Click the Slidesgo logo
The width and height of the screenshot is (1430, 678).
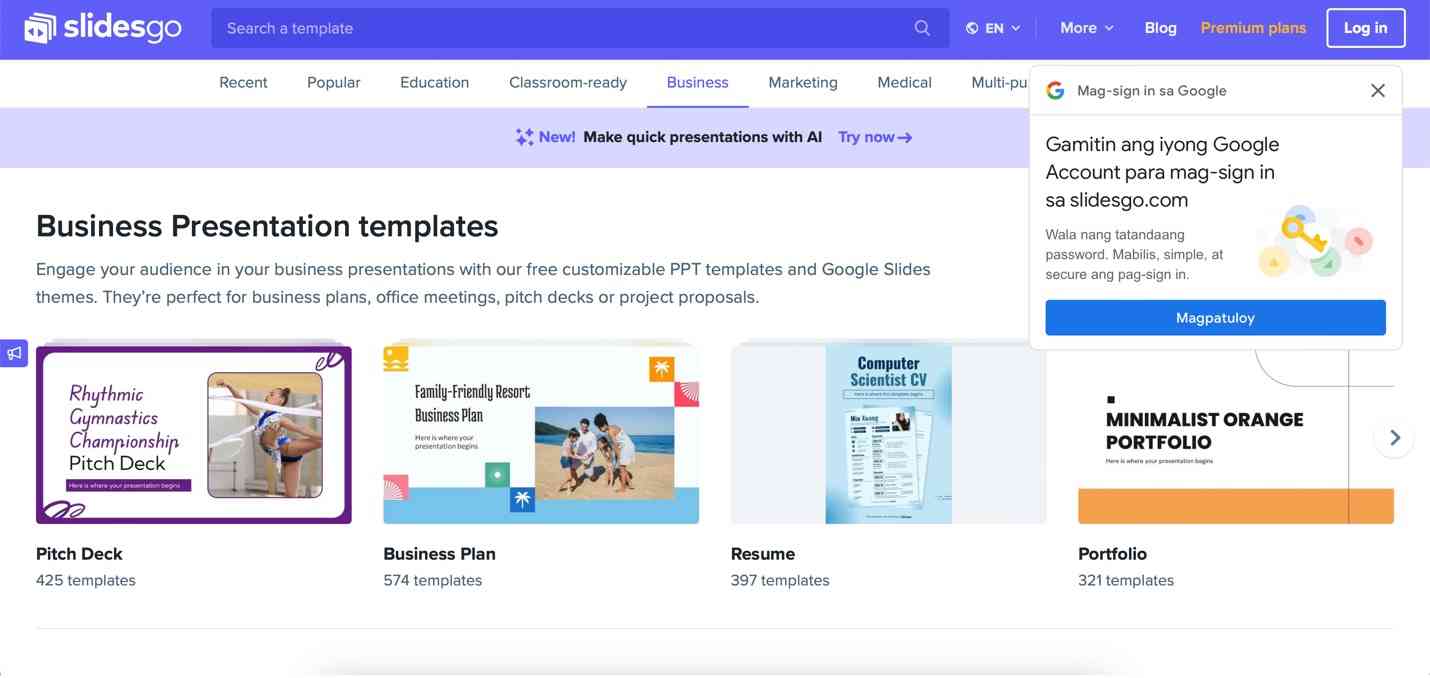(x=103, y=28)
